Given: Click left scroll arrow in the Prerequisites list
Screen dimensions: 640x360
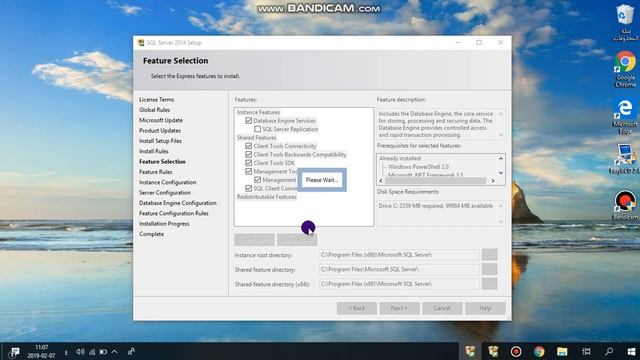Looking at the screenshot, I should 381,180.
